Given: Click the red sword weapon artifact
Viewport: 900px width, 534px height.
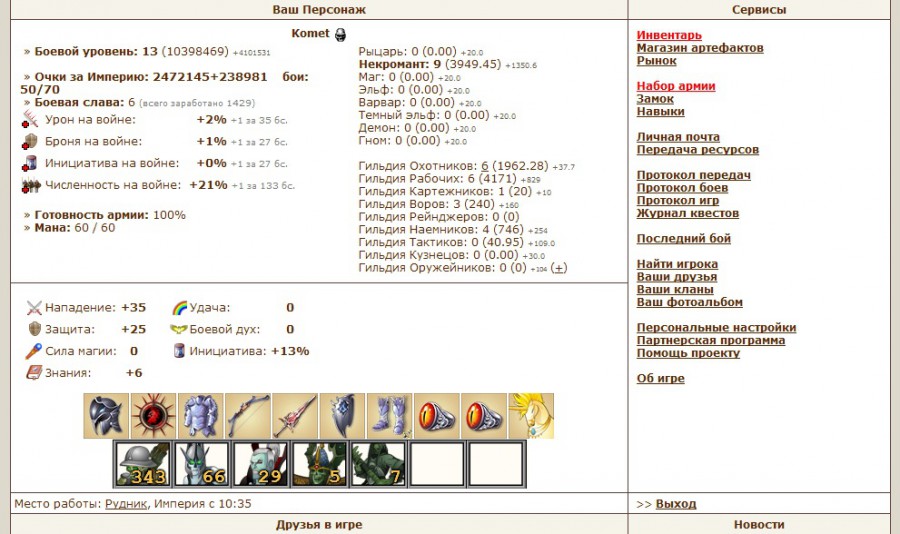Looking at the screenshot, I should coord(295,416).
